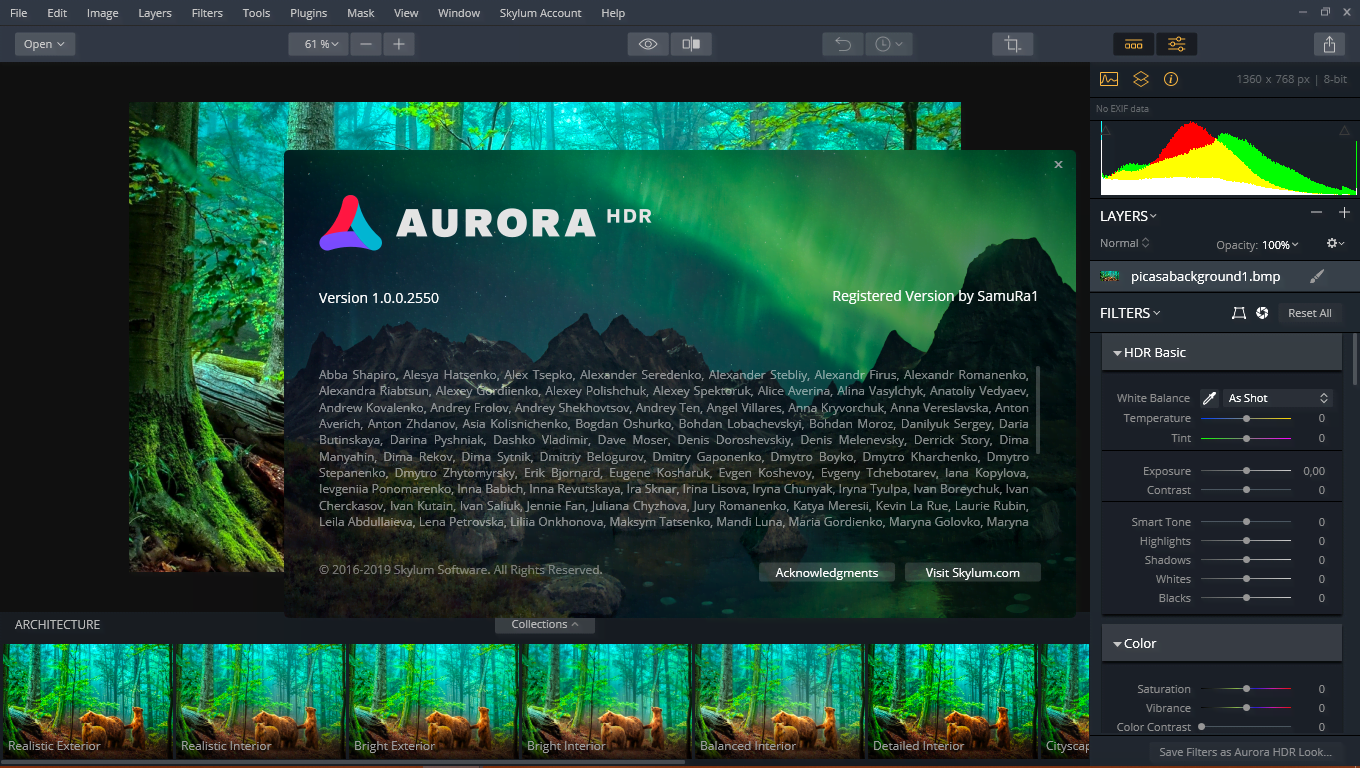1360x768 pixels.
Task: Zoom out with the minus button
Action: click(365, 44)
